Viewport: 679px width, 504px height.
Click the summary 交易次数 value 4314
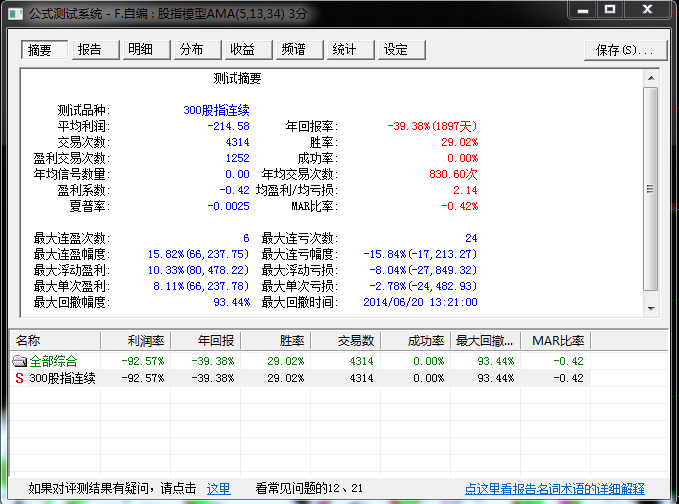[237, 142]
